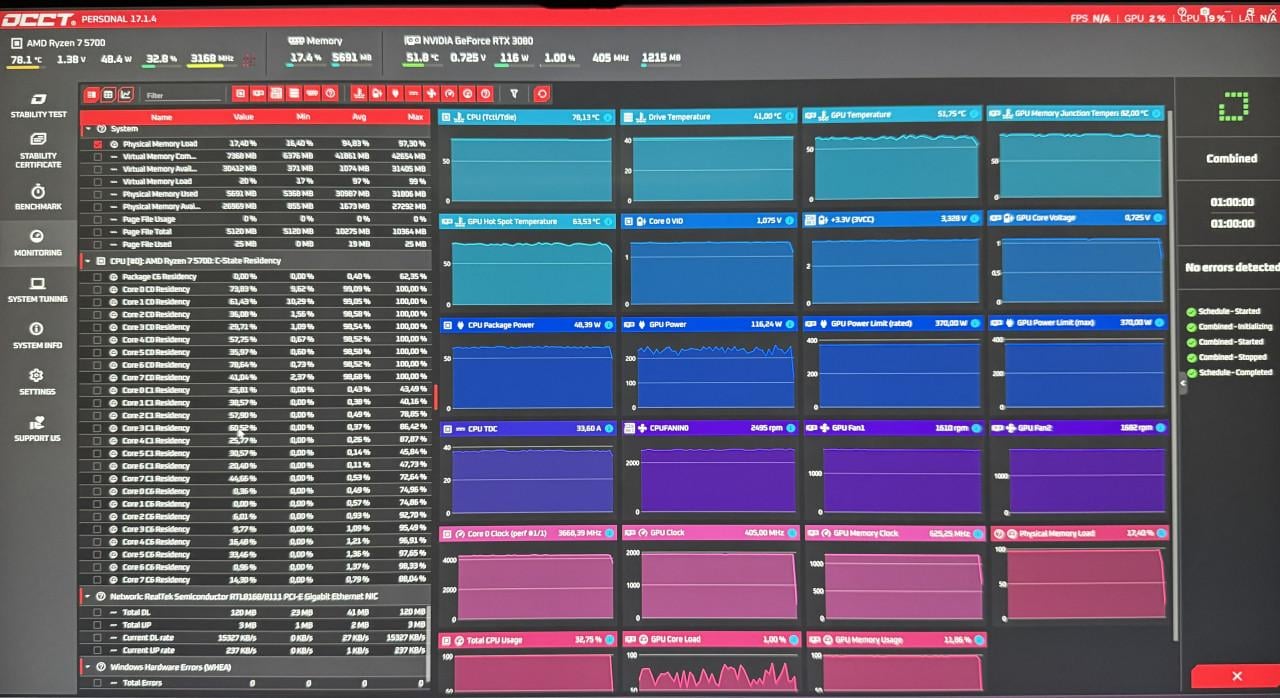Click the Combined test label
The height and width of the screenshot is (698, 1280).
1231,158
